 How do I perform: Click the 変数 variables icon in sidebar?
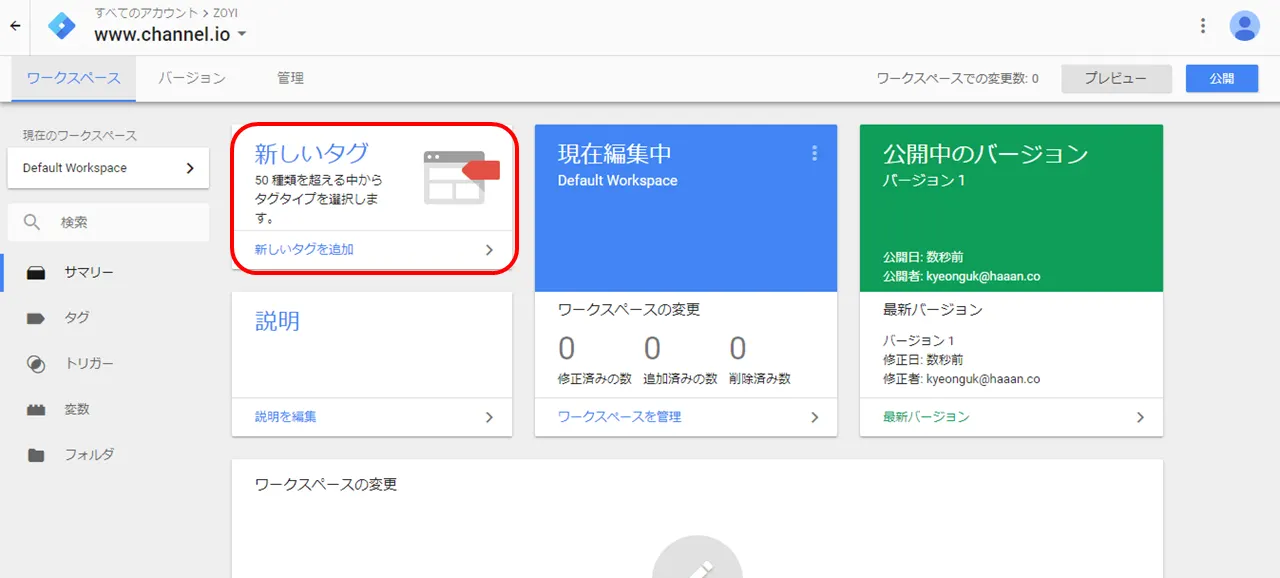pos(36,410)
